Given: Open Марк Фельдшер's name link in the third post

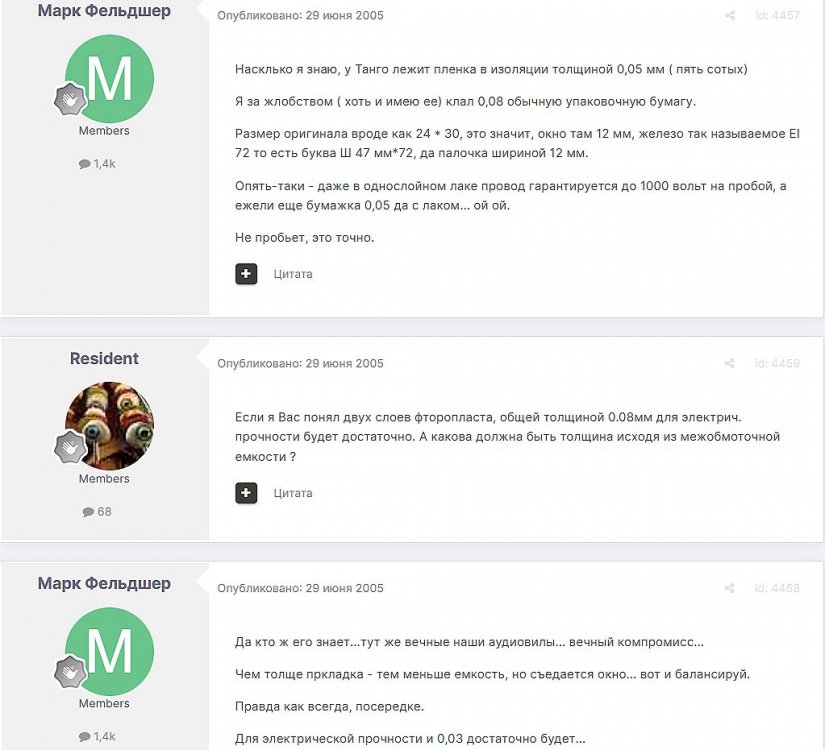Looking at the screenshot, I should 104,583.
